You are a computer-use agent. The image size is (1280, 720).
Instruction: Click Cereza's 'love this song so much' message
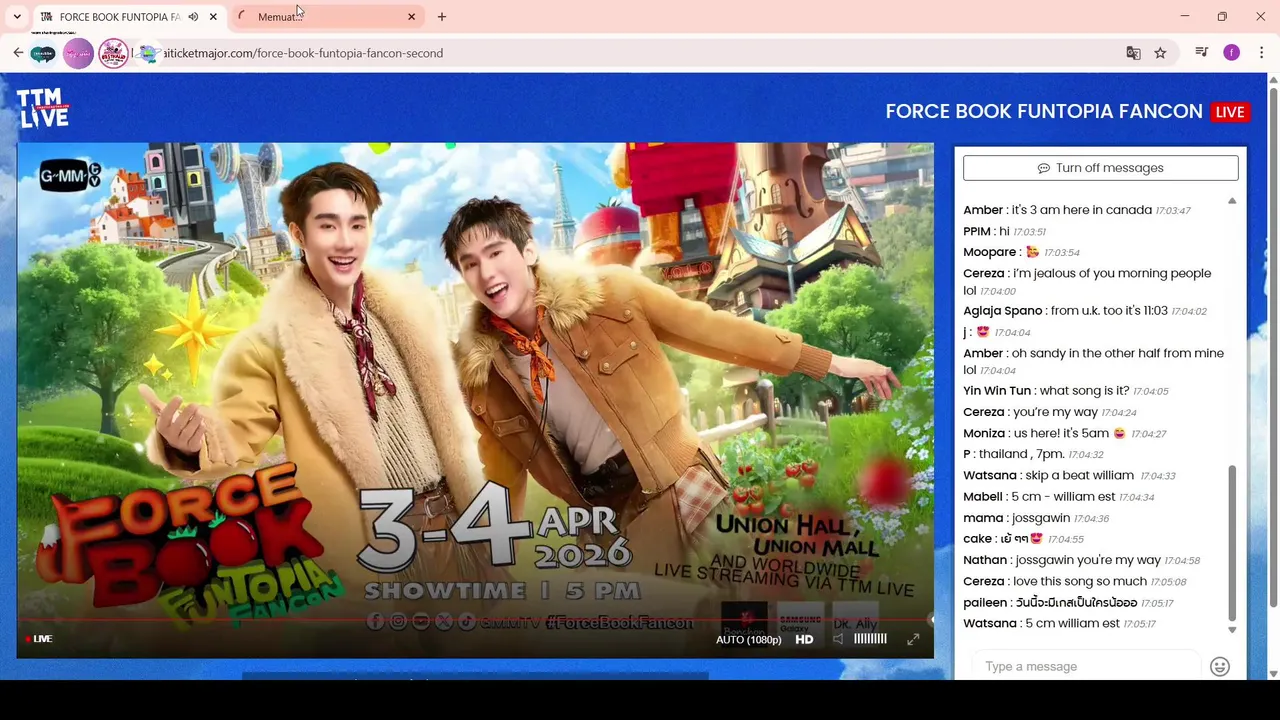pos(1075,581)
